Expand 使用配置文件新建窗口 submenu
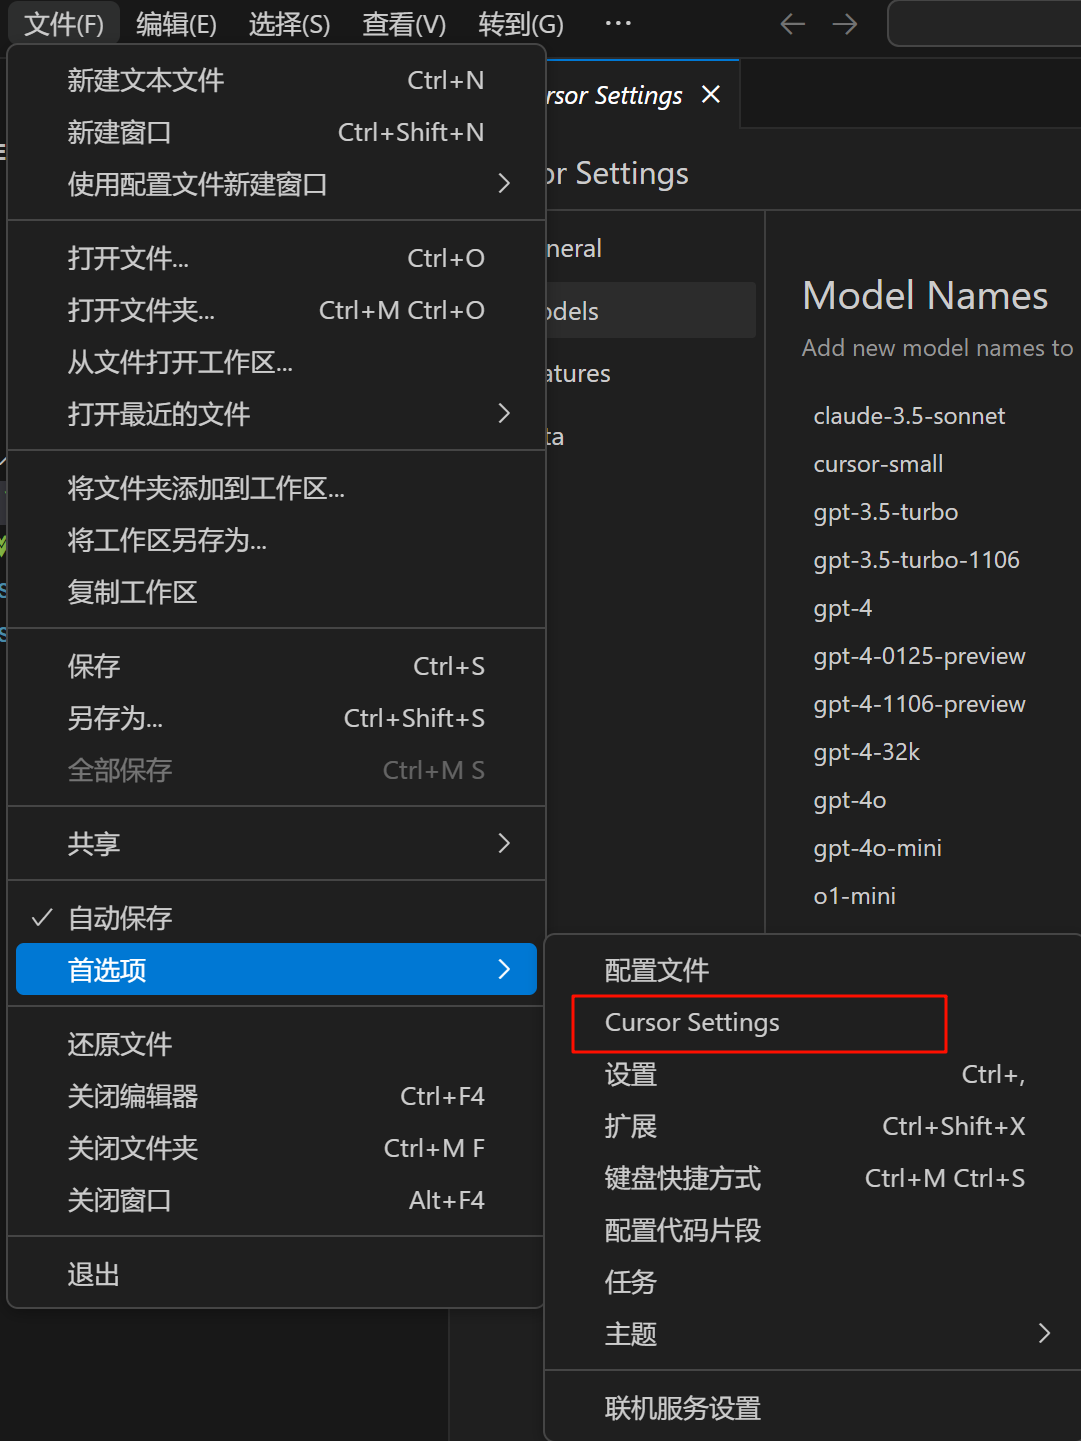The height and width of the screenshot is (1441, 1081). coord(276,184)
